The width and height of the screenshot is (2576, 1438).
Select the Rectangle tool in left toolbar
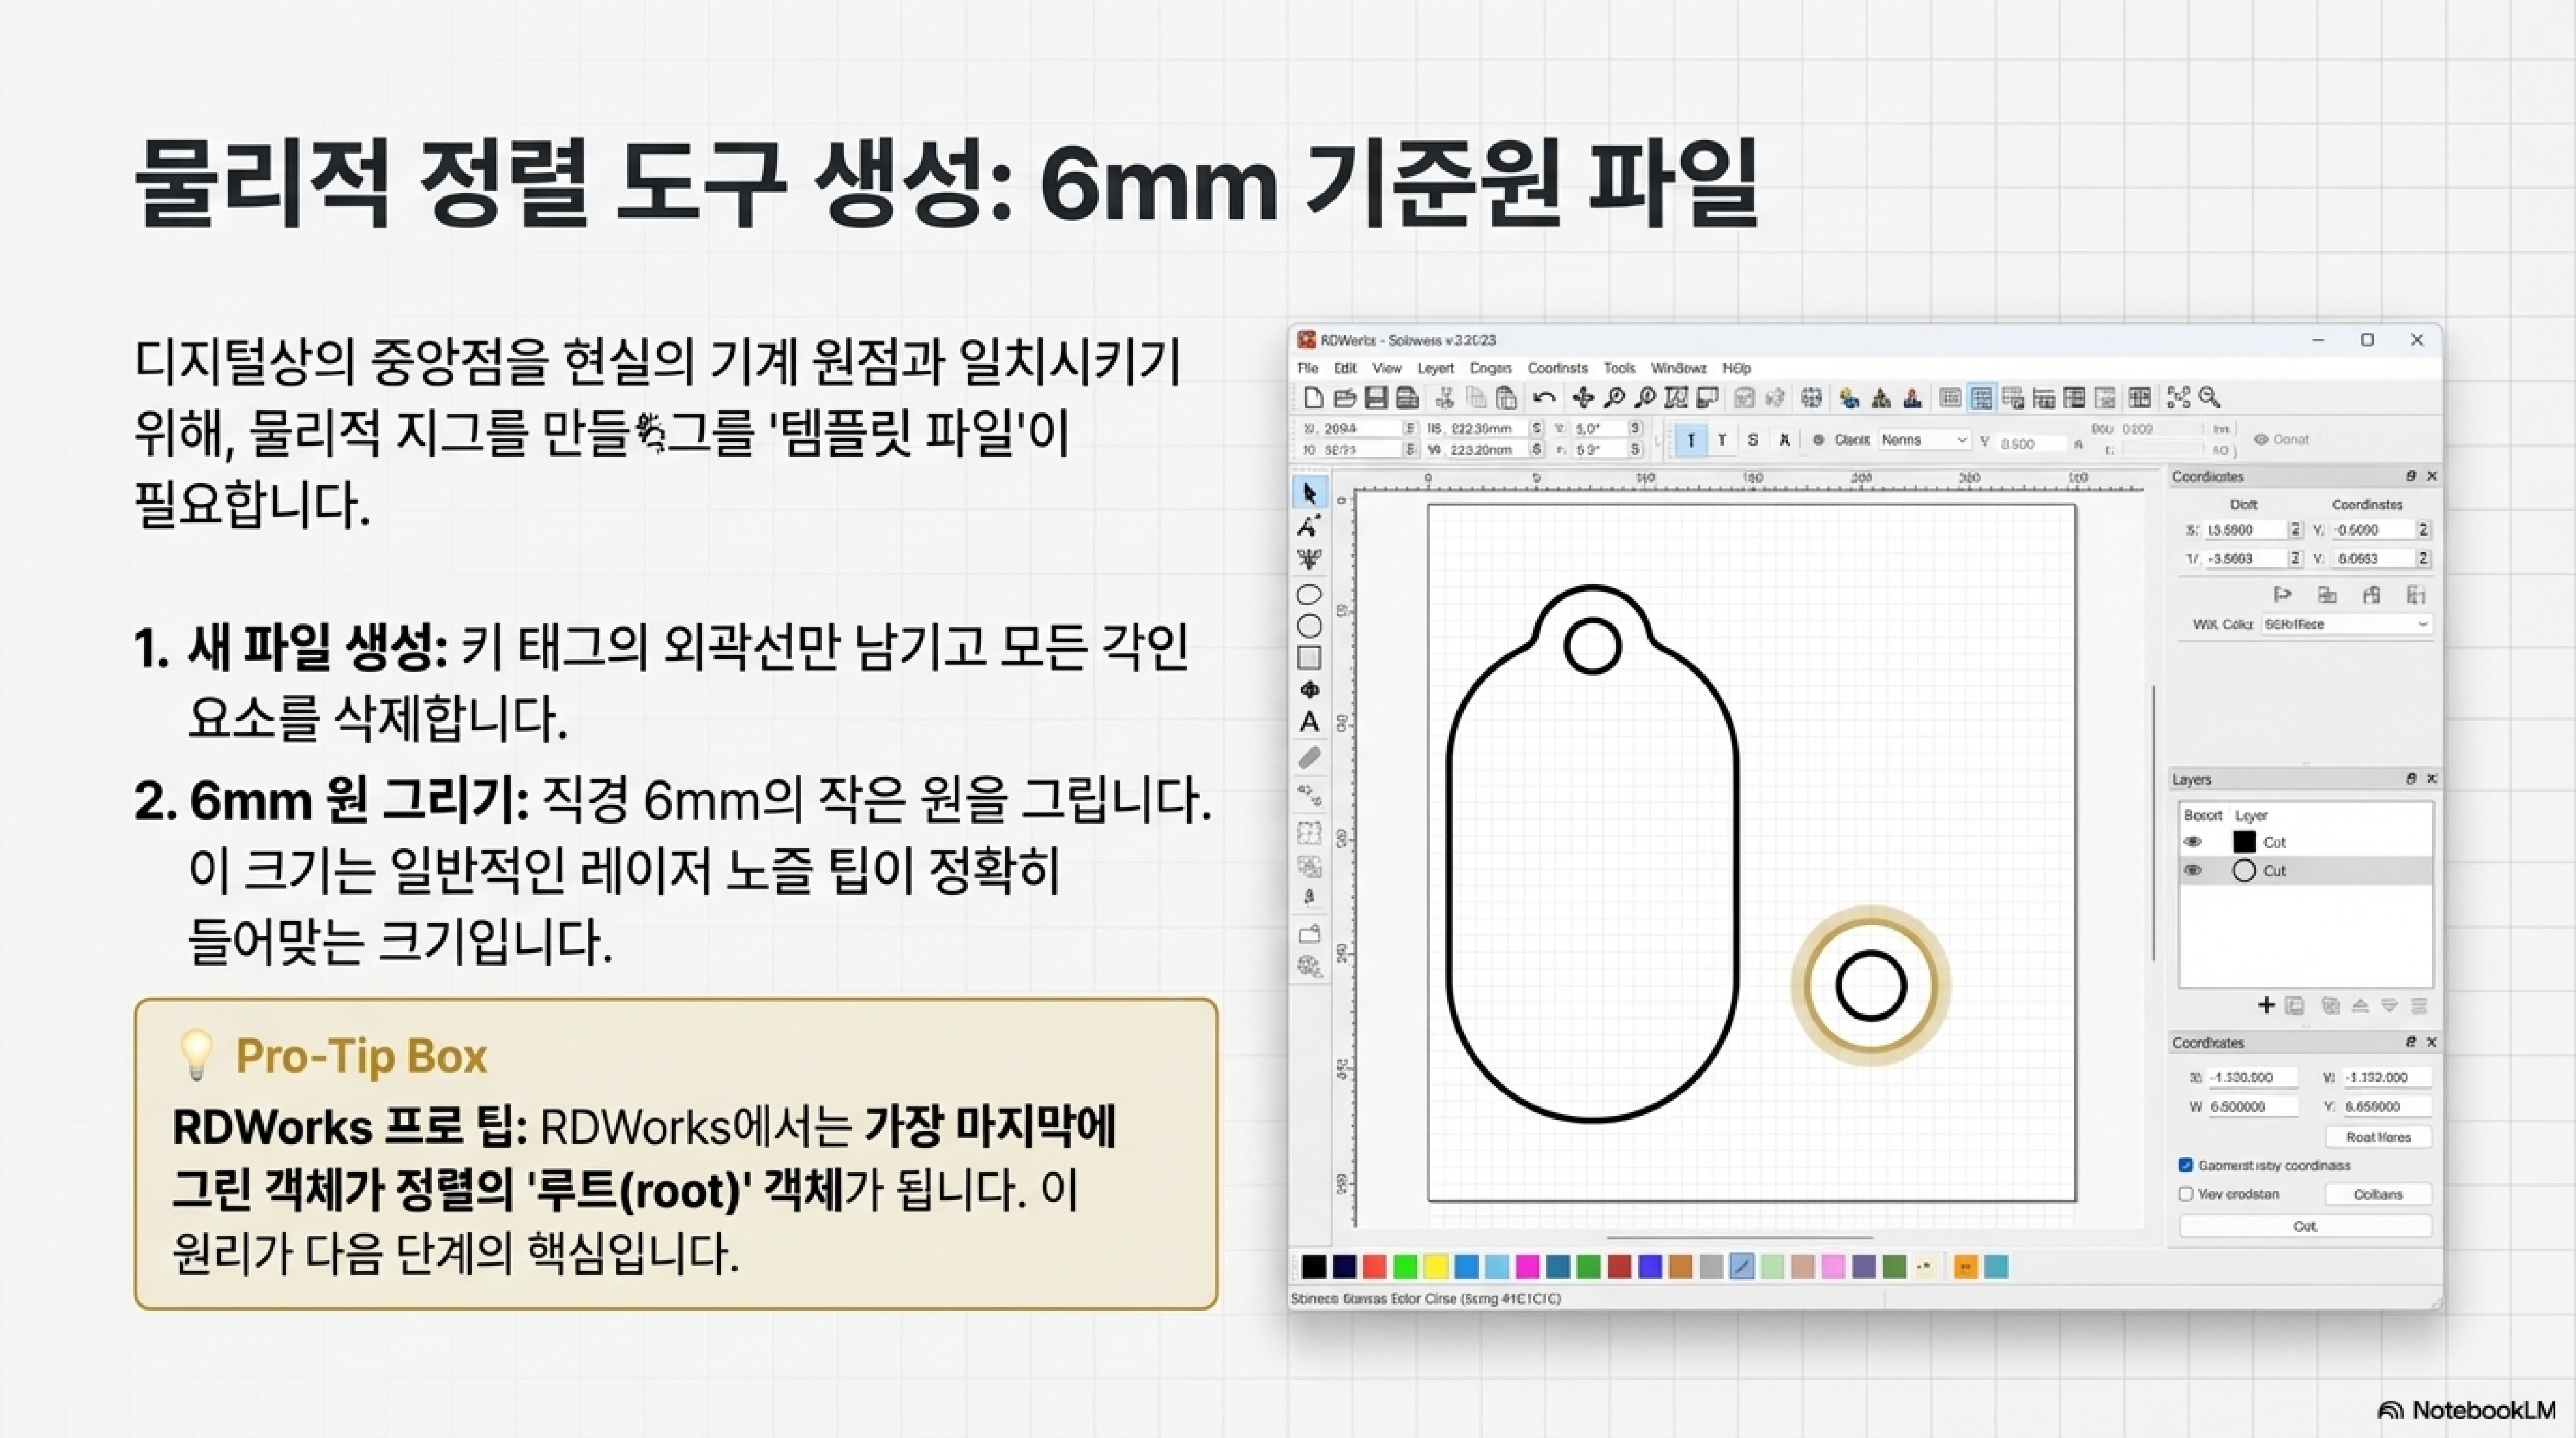(x=1309, y=658)
